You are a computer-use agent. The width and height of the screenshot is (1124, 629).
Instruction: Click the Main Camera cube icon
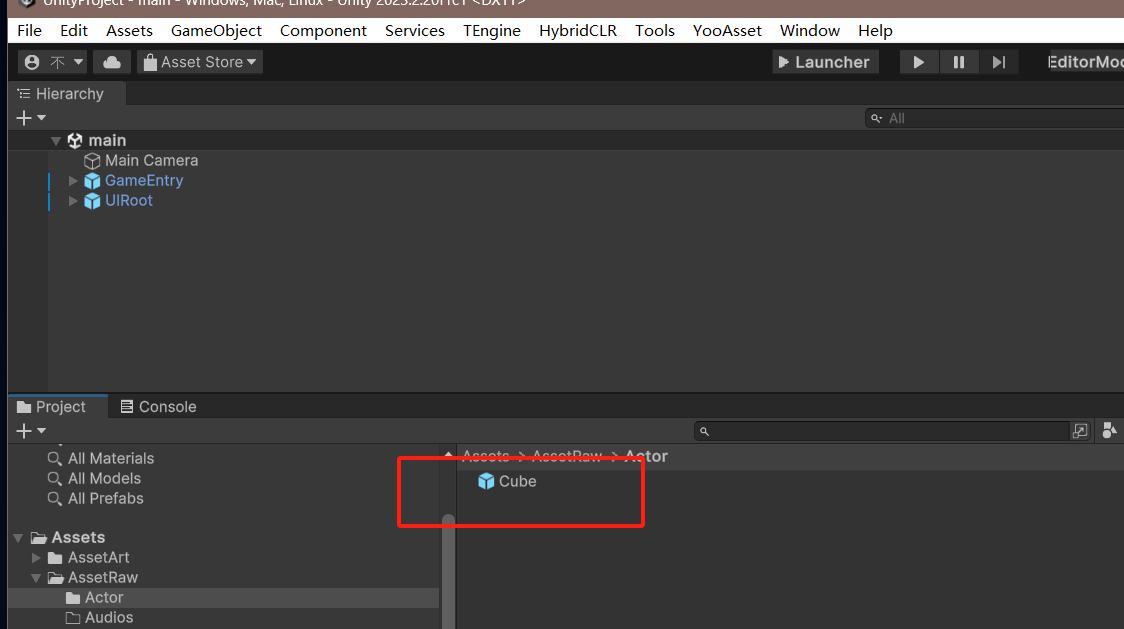(x=92, y=161)
